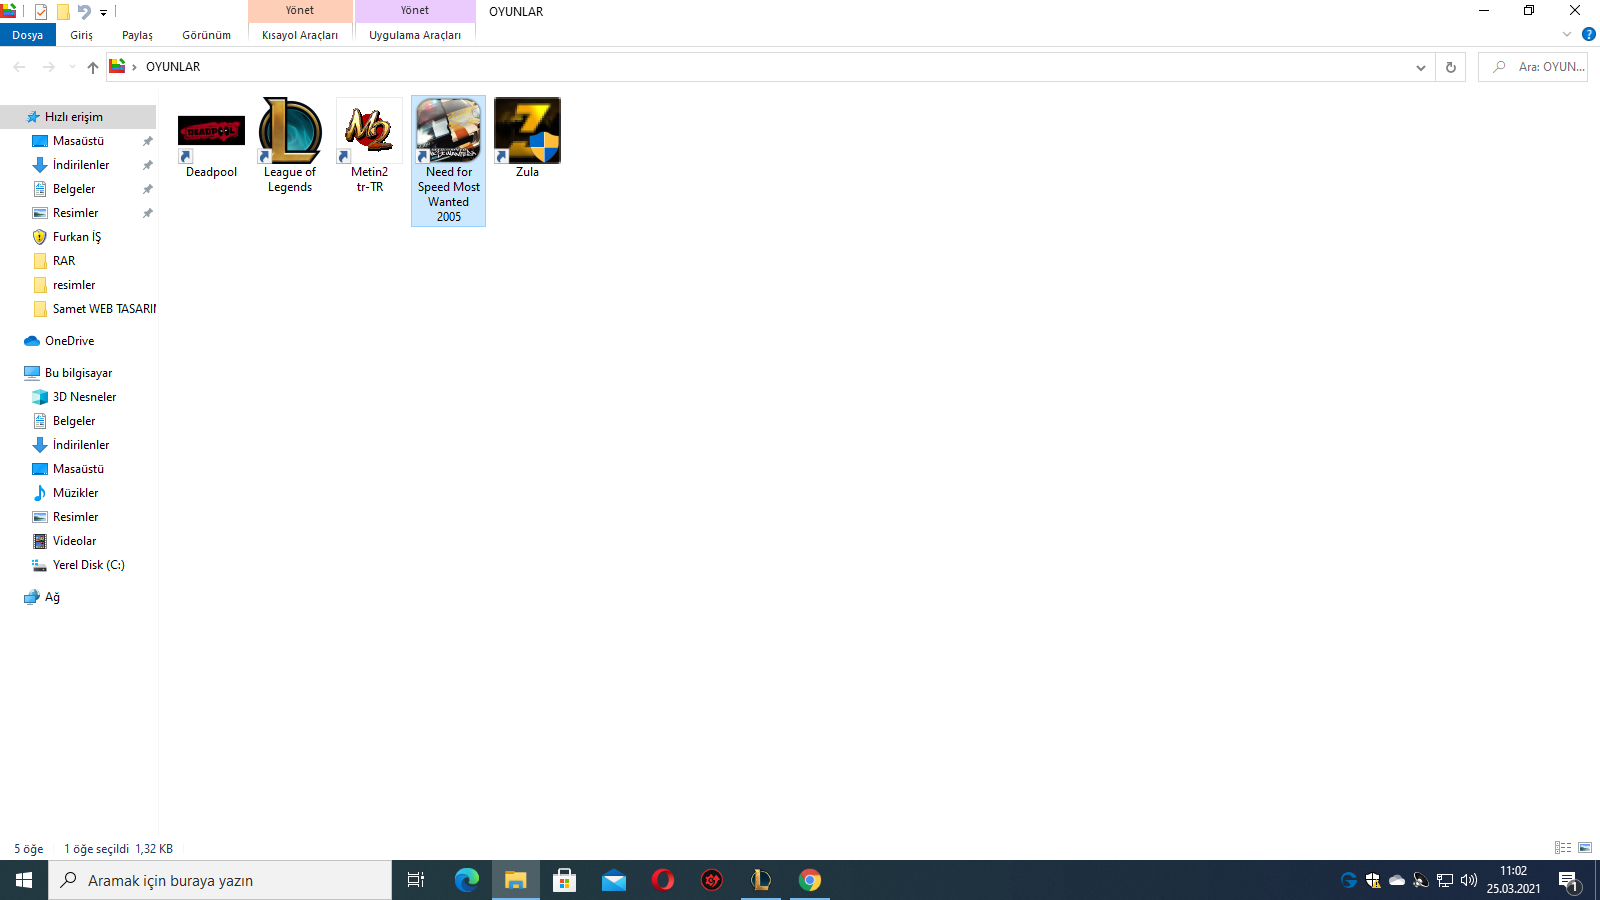Expand the address bar history dropdown
This screenshot has width=1600, height=900.
1420,67
